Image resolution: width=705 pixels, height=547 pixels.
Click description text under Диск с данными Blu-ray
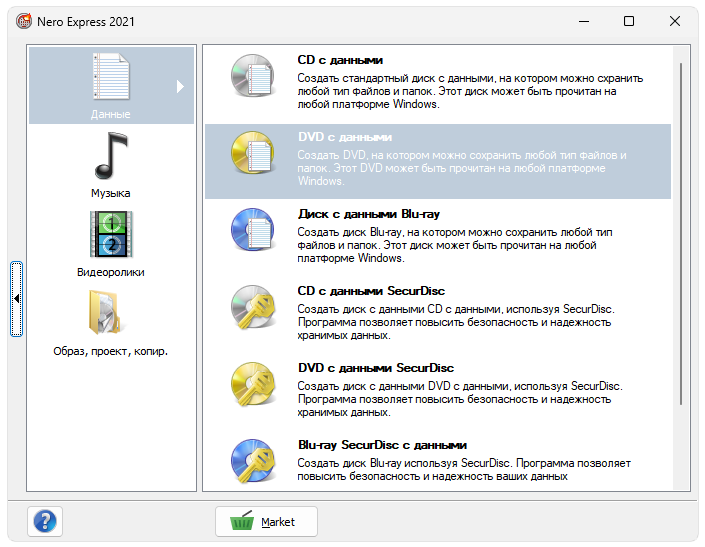[455, 245]
